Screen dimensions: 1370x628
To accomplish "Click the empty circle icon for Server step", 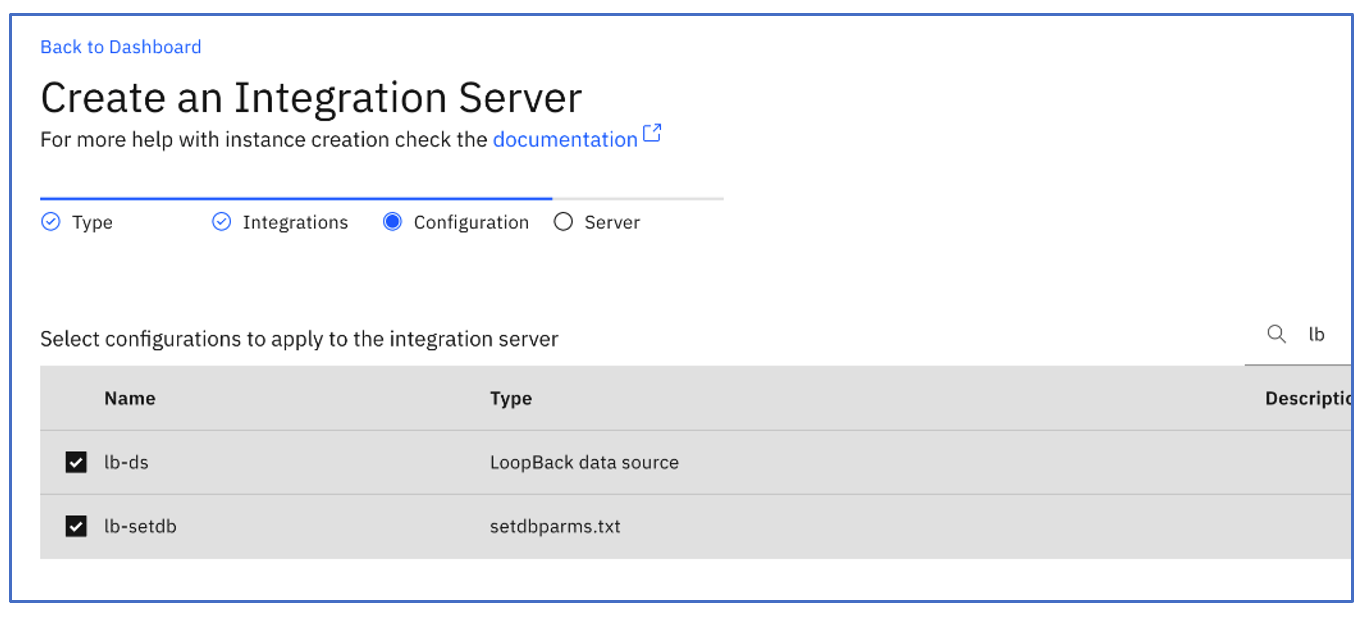I will [x=563, y=221].
